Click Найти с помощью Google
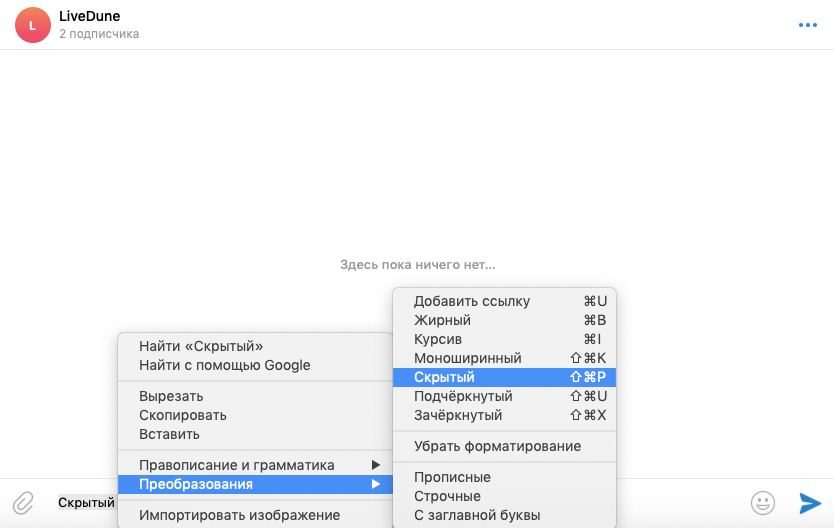Image resolution: width=834 pixels, height=528 pixels. (x=225, y=365)
